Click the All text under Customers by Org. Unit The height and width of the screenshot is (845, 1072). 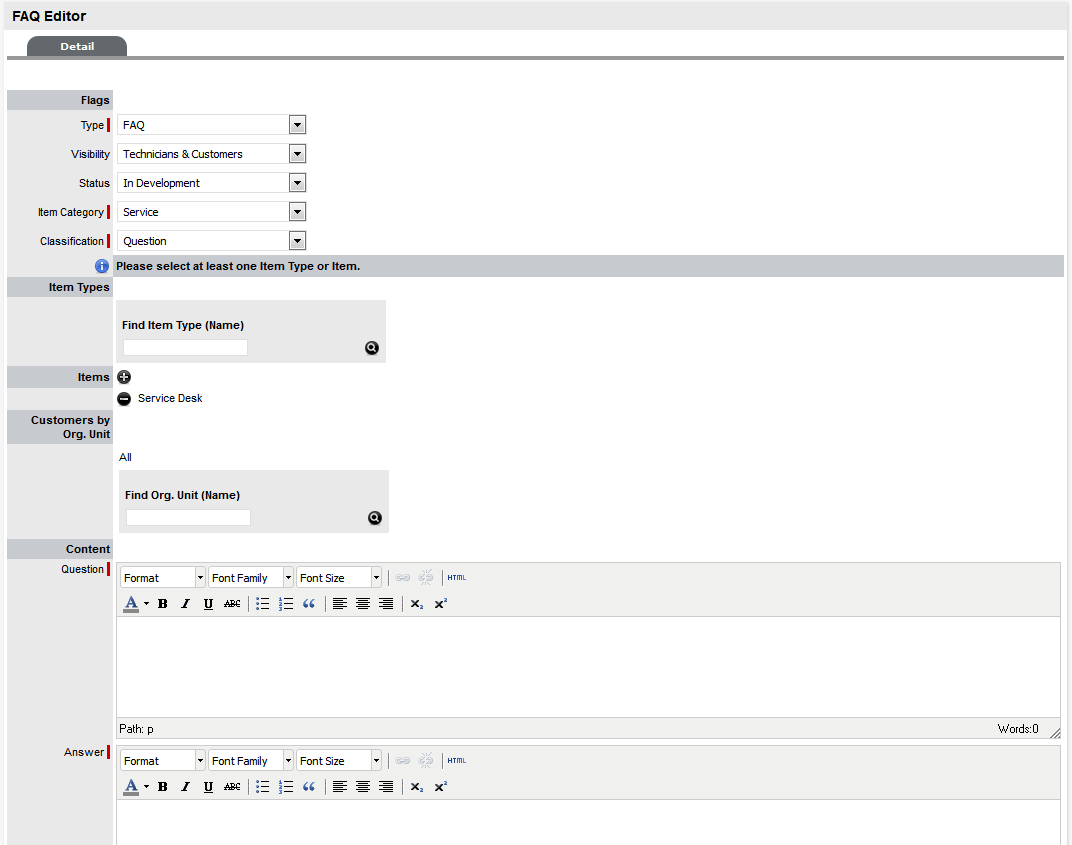125,457
